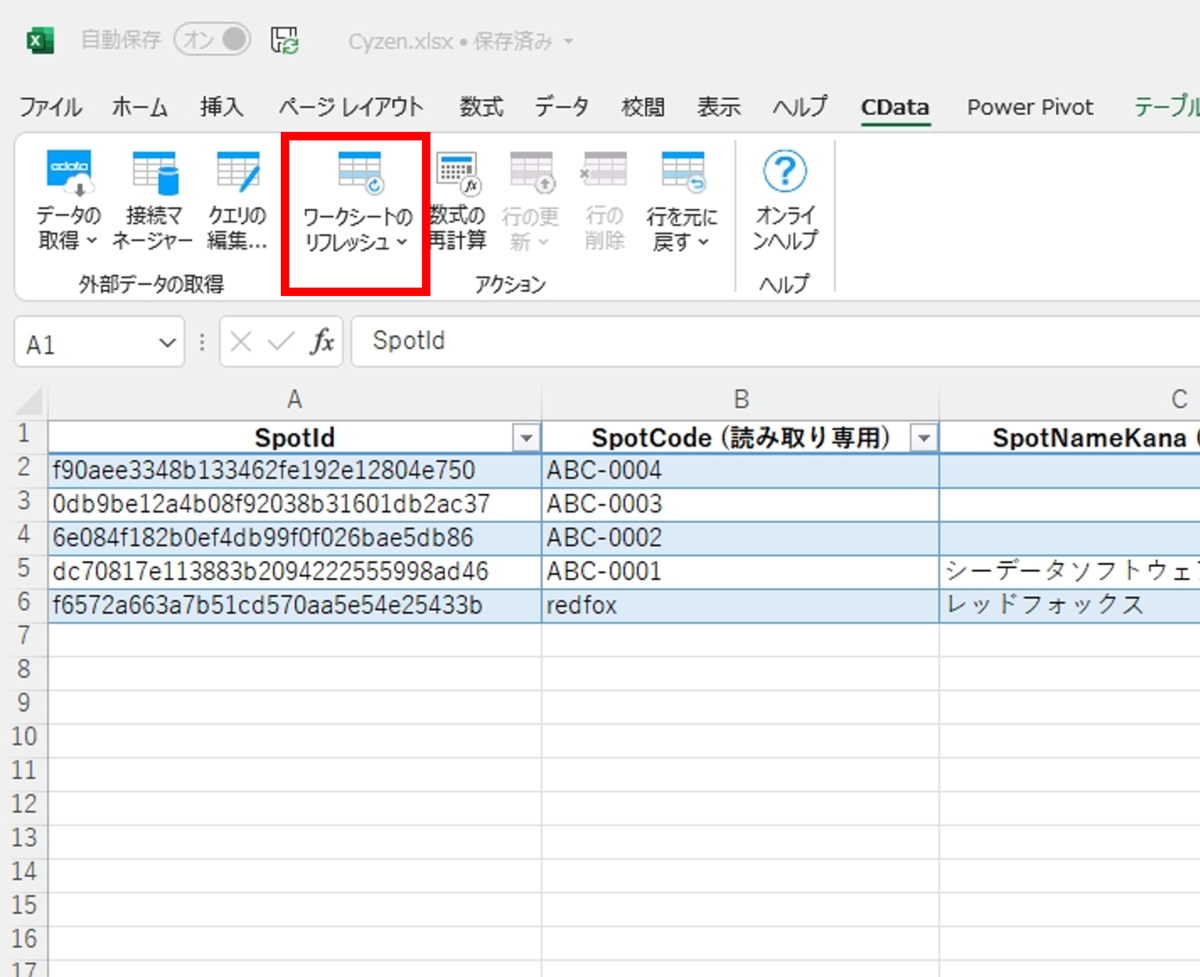Click ワークシートのリフレッシュ refresh icon
Viewport: 1200px width, 977px height.
pos(357,202)
